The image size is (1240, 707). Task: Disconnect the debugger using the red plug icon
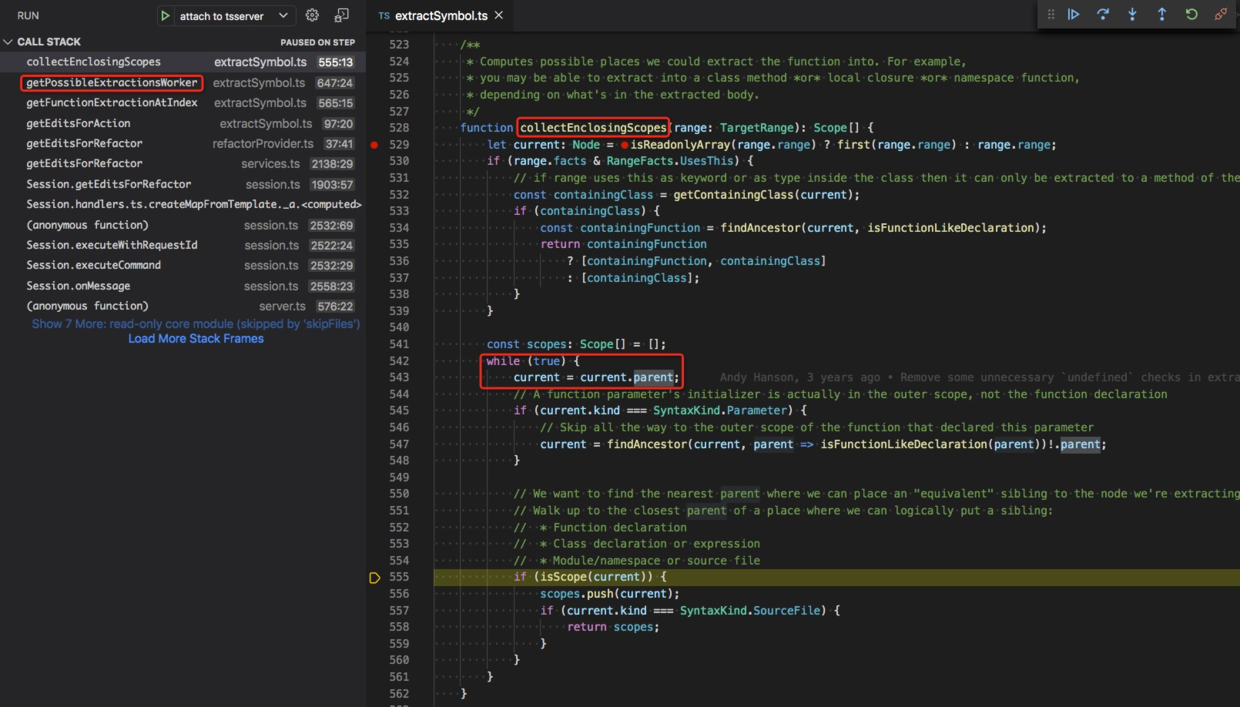tap(1220, 14)
